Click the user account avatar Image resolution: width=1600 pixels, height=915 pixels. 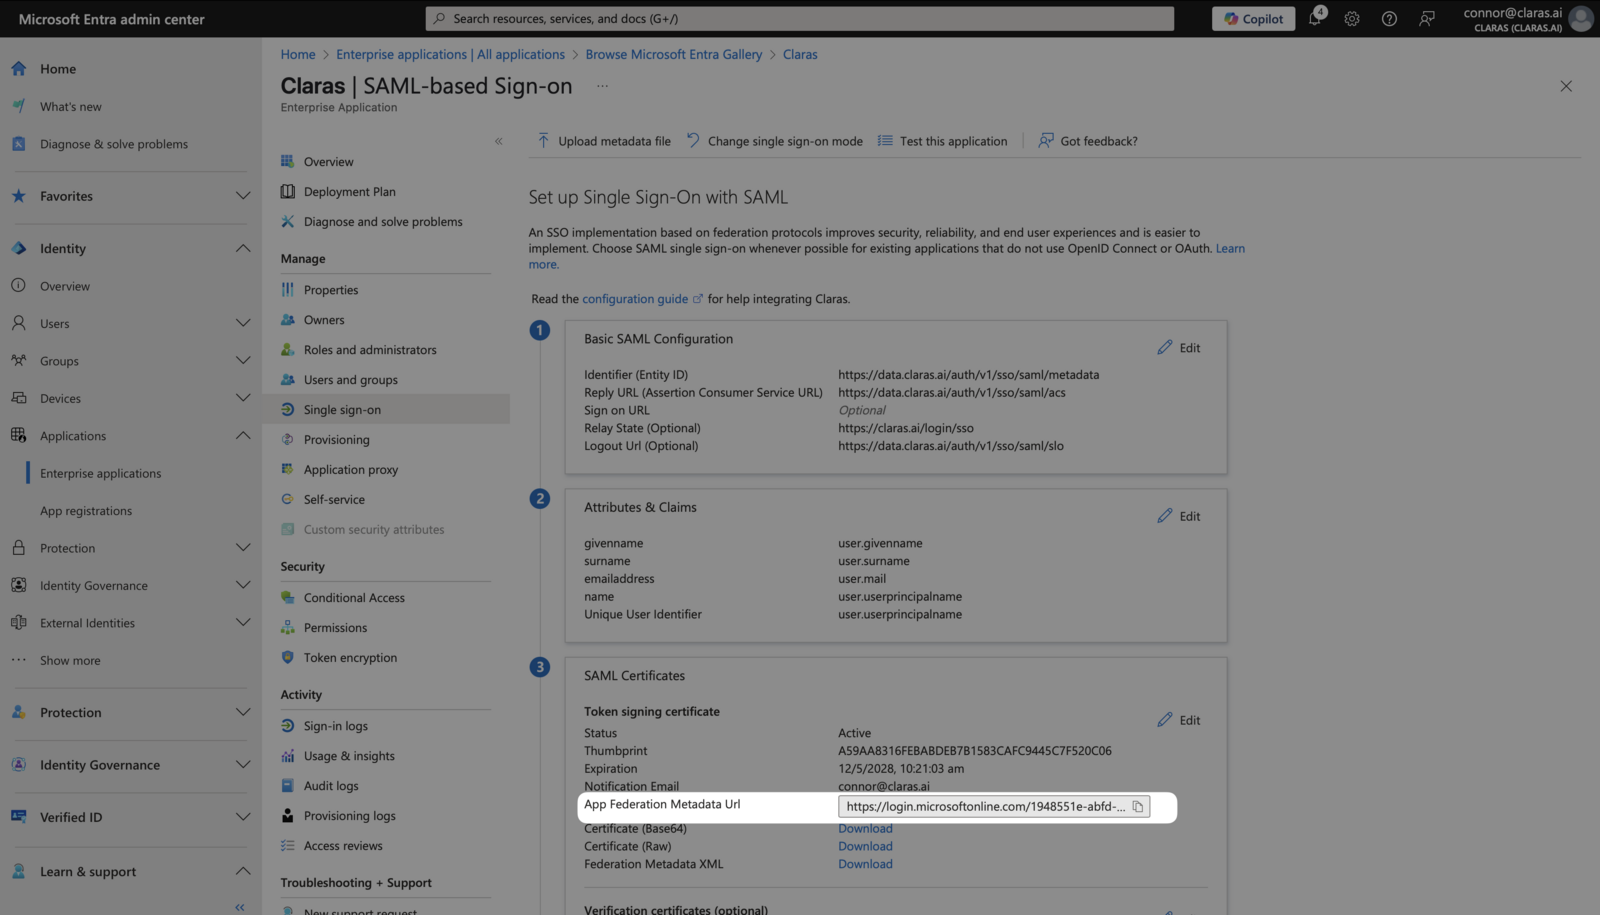coord(1581,18)
